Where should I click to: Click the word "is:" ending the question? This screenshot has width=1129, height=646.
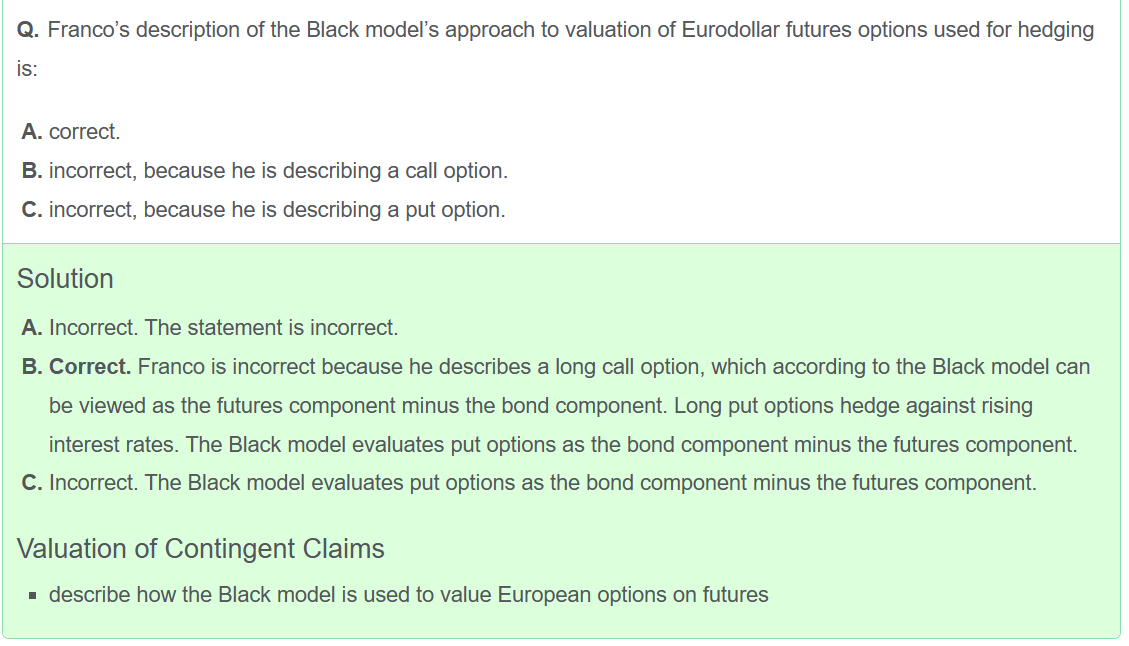27,70
